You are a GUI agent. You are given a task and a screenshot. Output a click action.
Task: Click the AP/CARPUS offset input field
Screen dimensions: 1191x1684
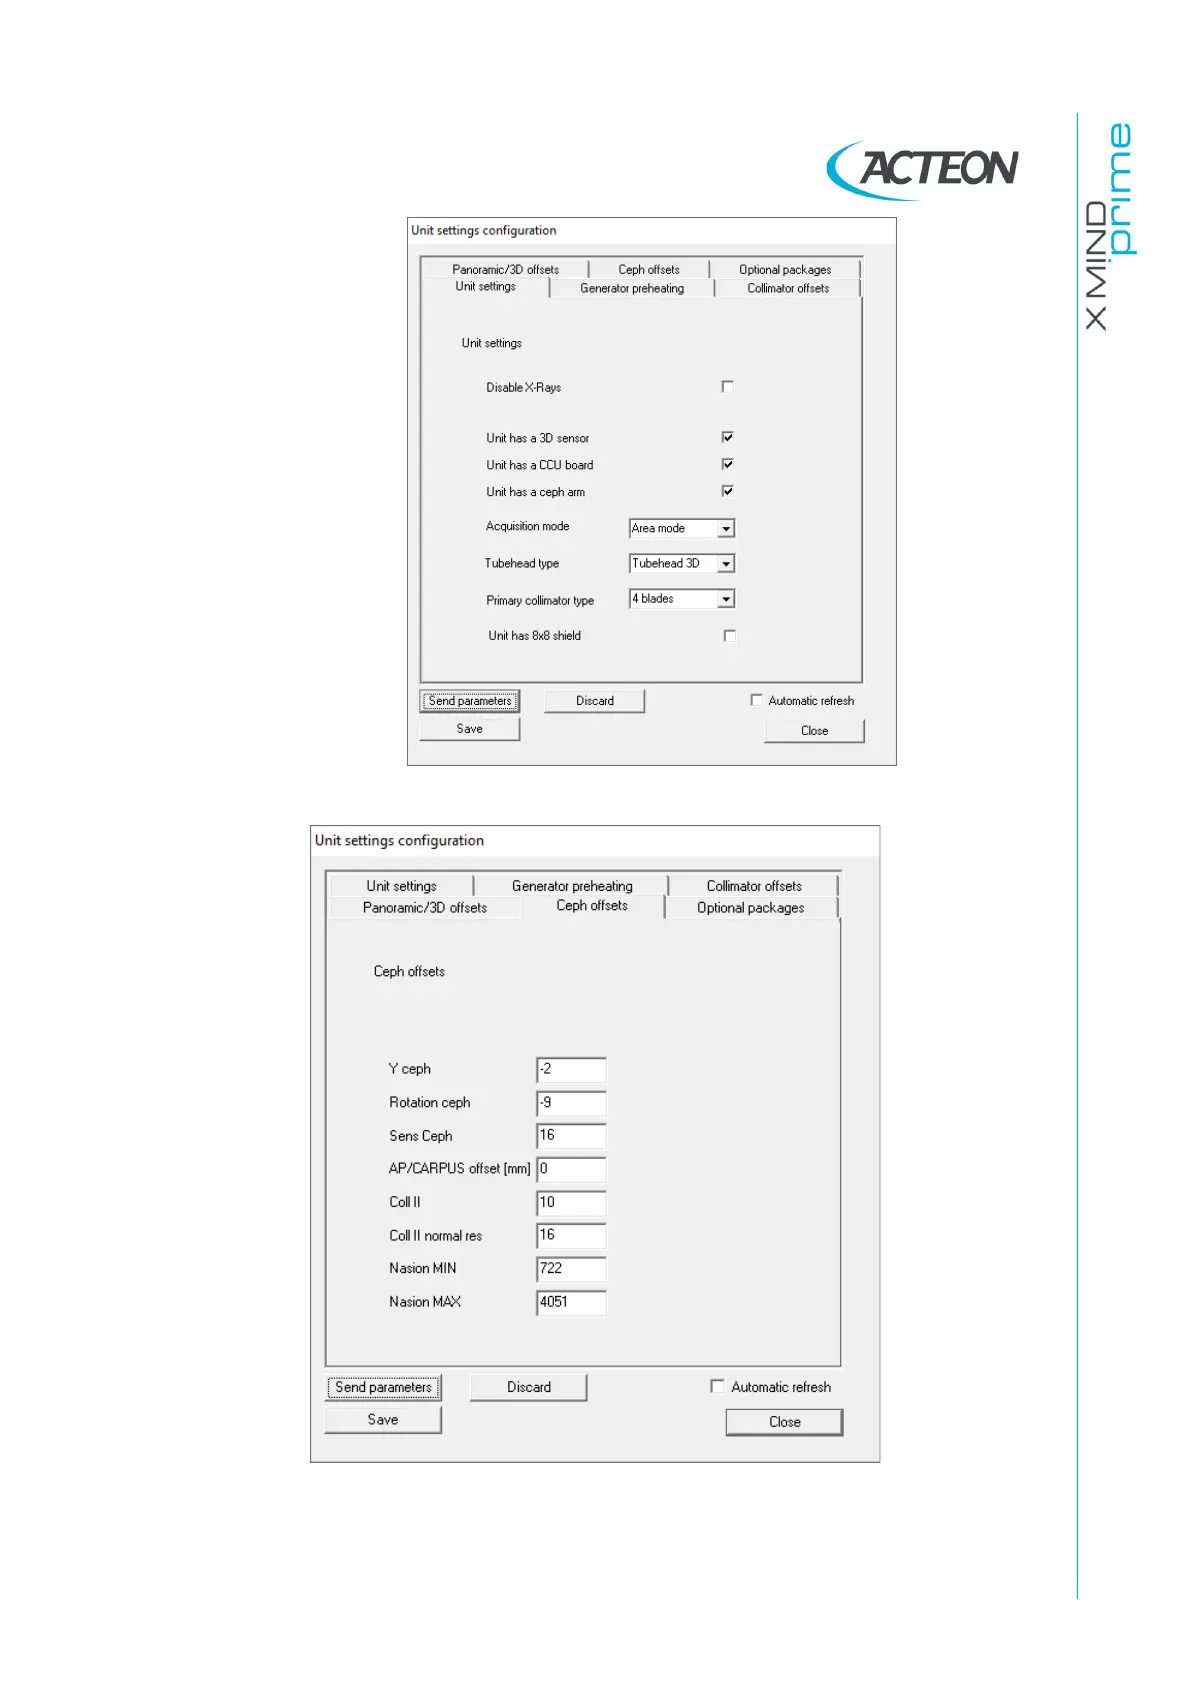click(571, 1169)
